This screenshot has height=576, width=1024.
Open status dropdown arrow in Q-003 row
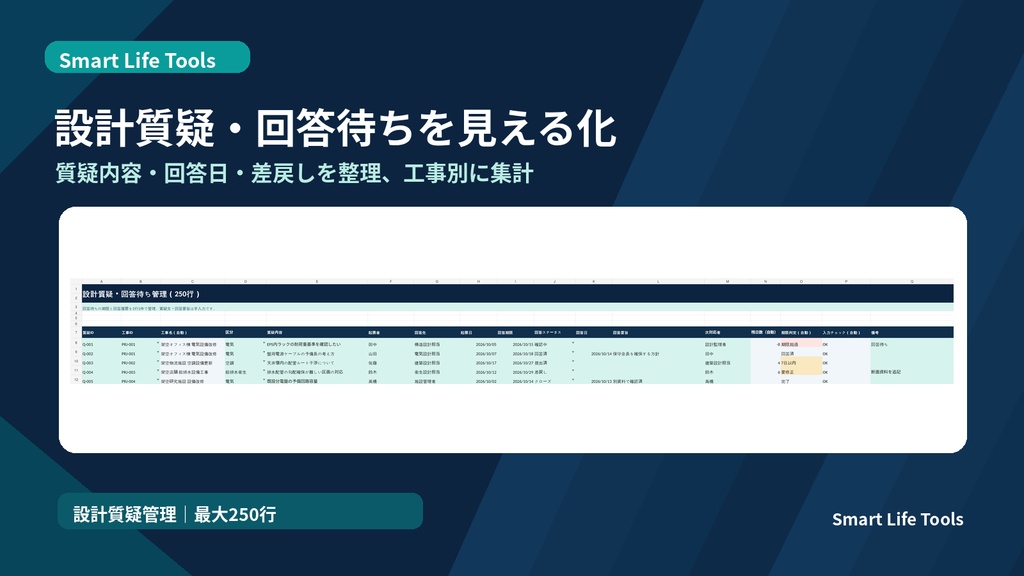coord(573,361)
